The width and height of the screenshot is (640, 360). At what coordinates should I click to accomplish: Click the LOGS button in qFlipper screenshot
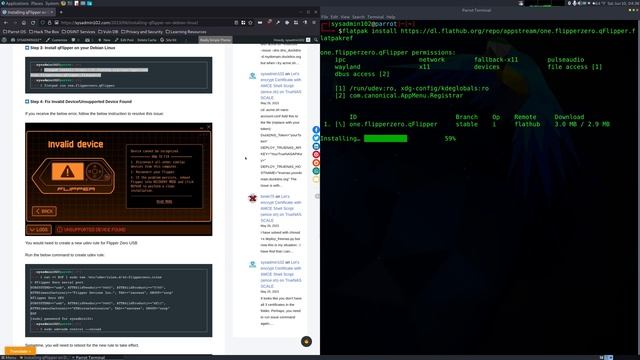tap(39, 229)
